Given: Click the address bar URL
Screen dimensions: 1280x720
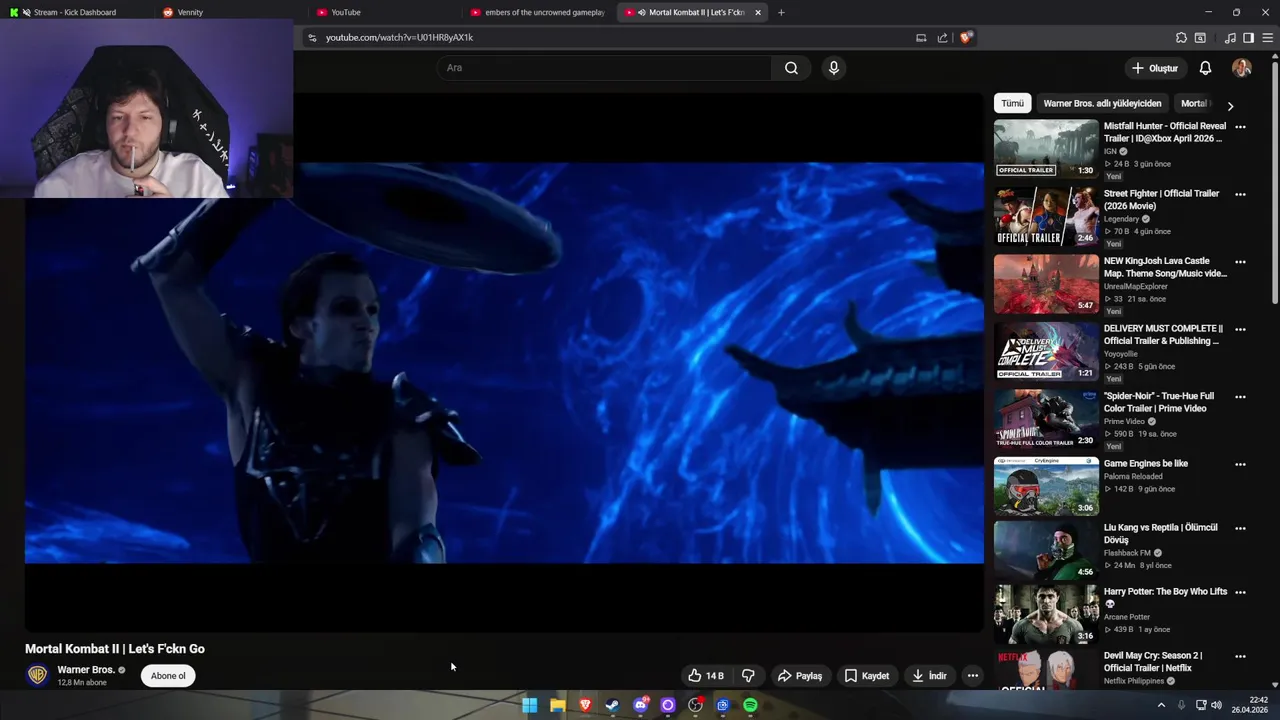Looking at the screenshot, I should click(x=400, y=37).
